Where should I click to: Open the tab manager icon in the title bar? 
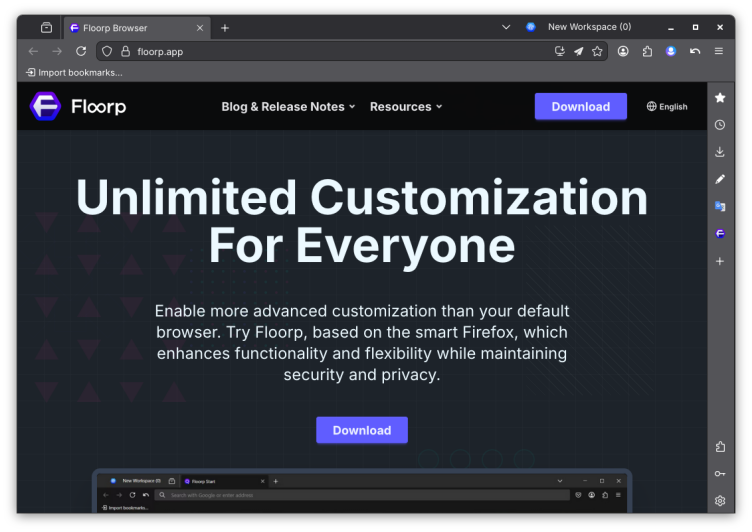pyautogui.click(x=47, y=28)
